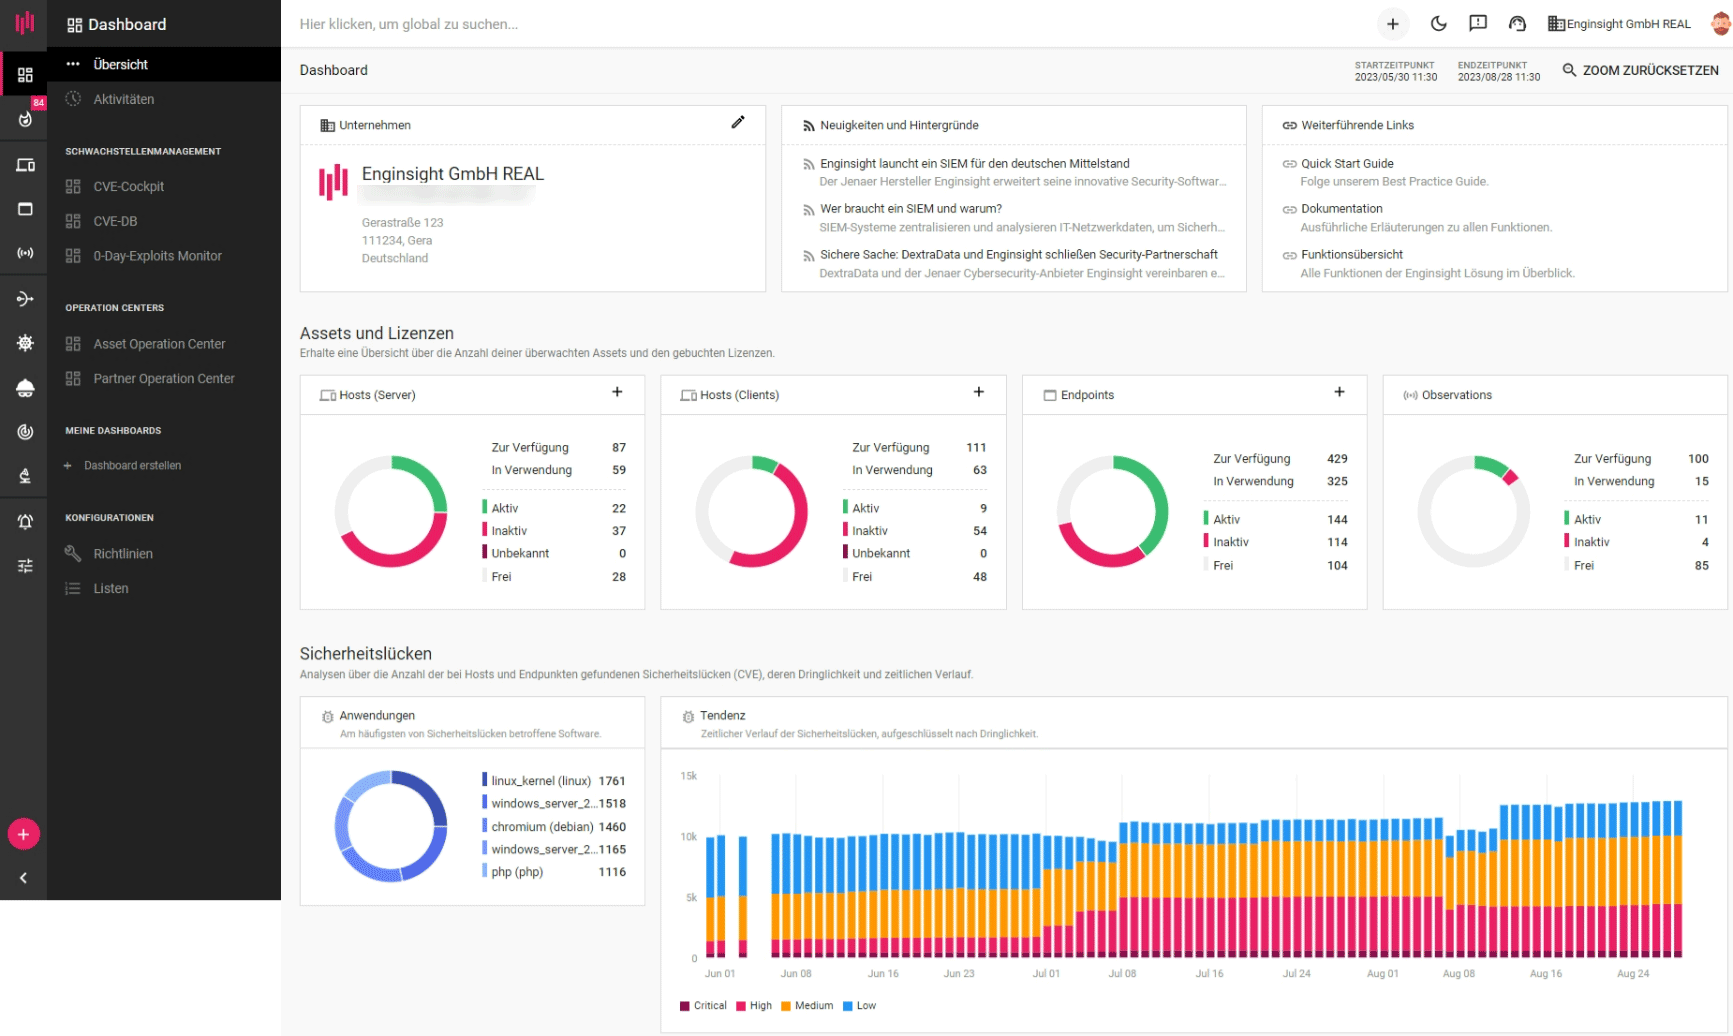The width and height of the screenshot is (1733, 1036).
Task: Click the Enginsight logo at the top left
Action: [x=24, y=23]
